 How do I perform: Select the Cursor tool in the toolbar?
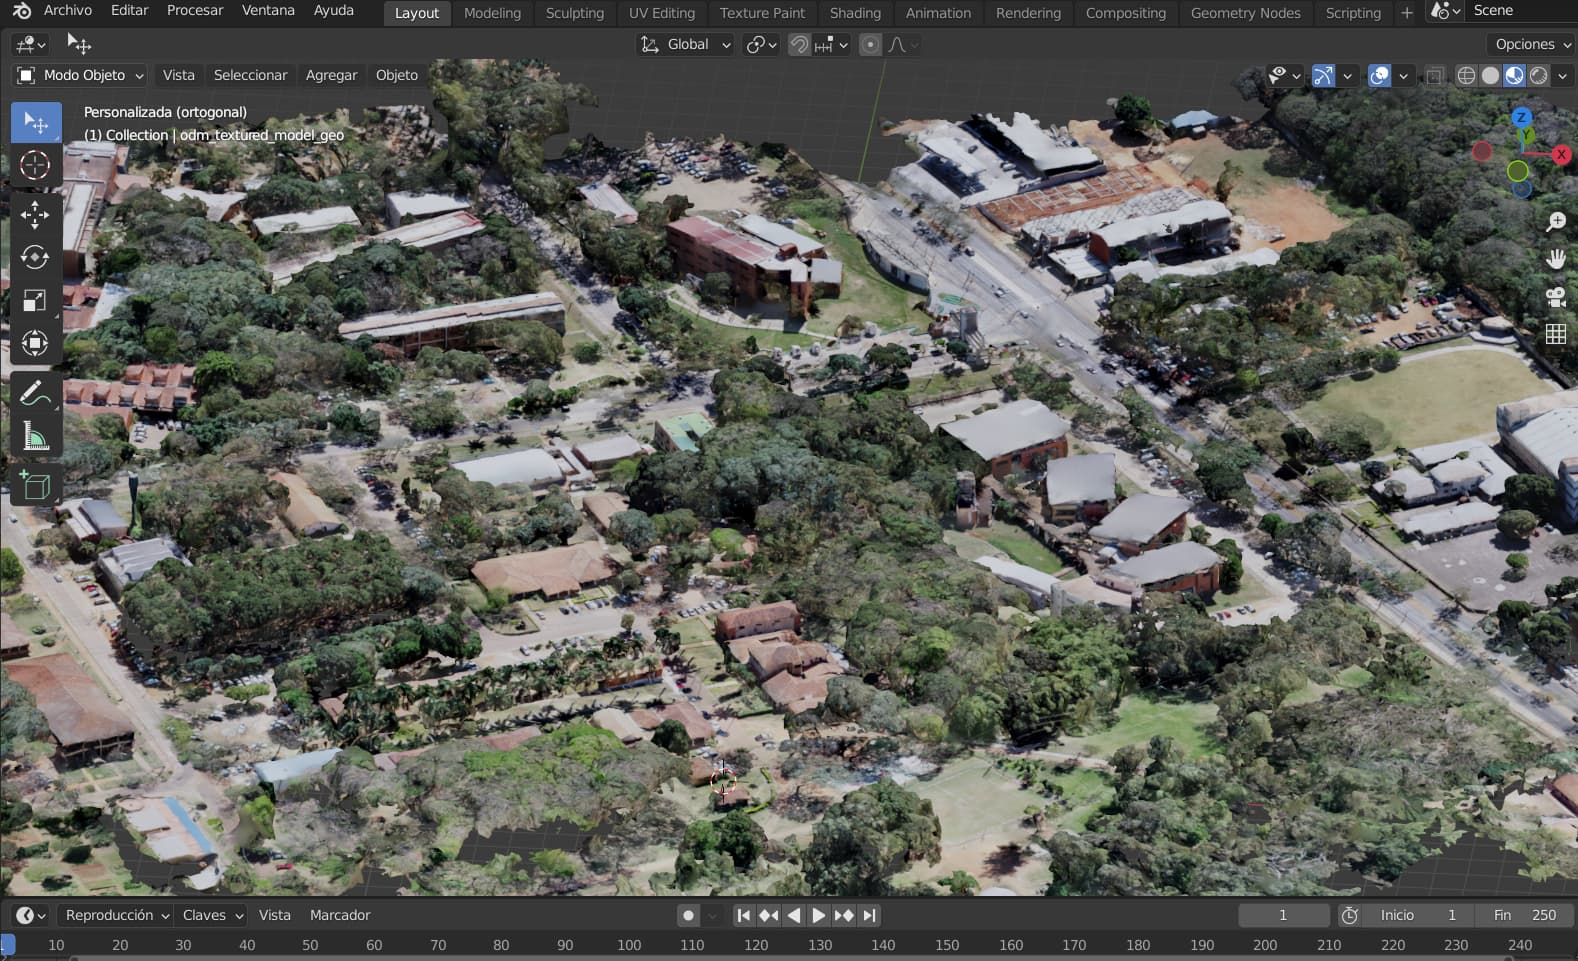(x=35, y=165)
